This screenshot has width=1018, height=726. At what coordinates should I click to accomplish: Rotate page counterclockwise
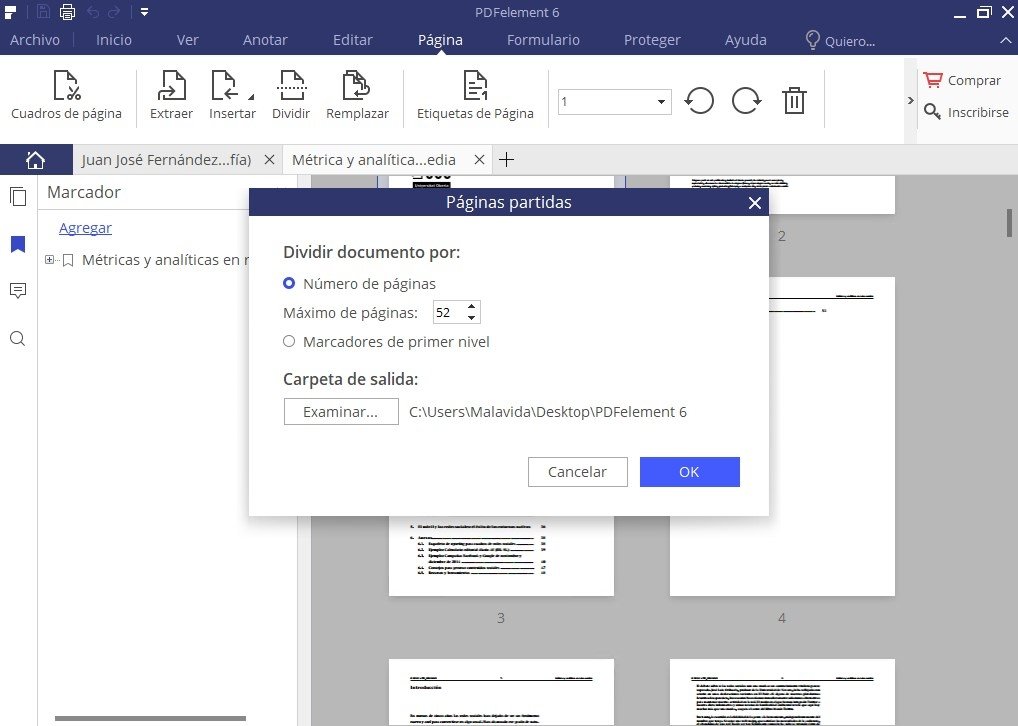[x=699, y=101]
